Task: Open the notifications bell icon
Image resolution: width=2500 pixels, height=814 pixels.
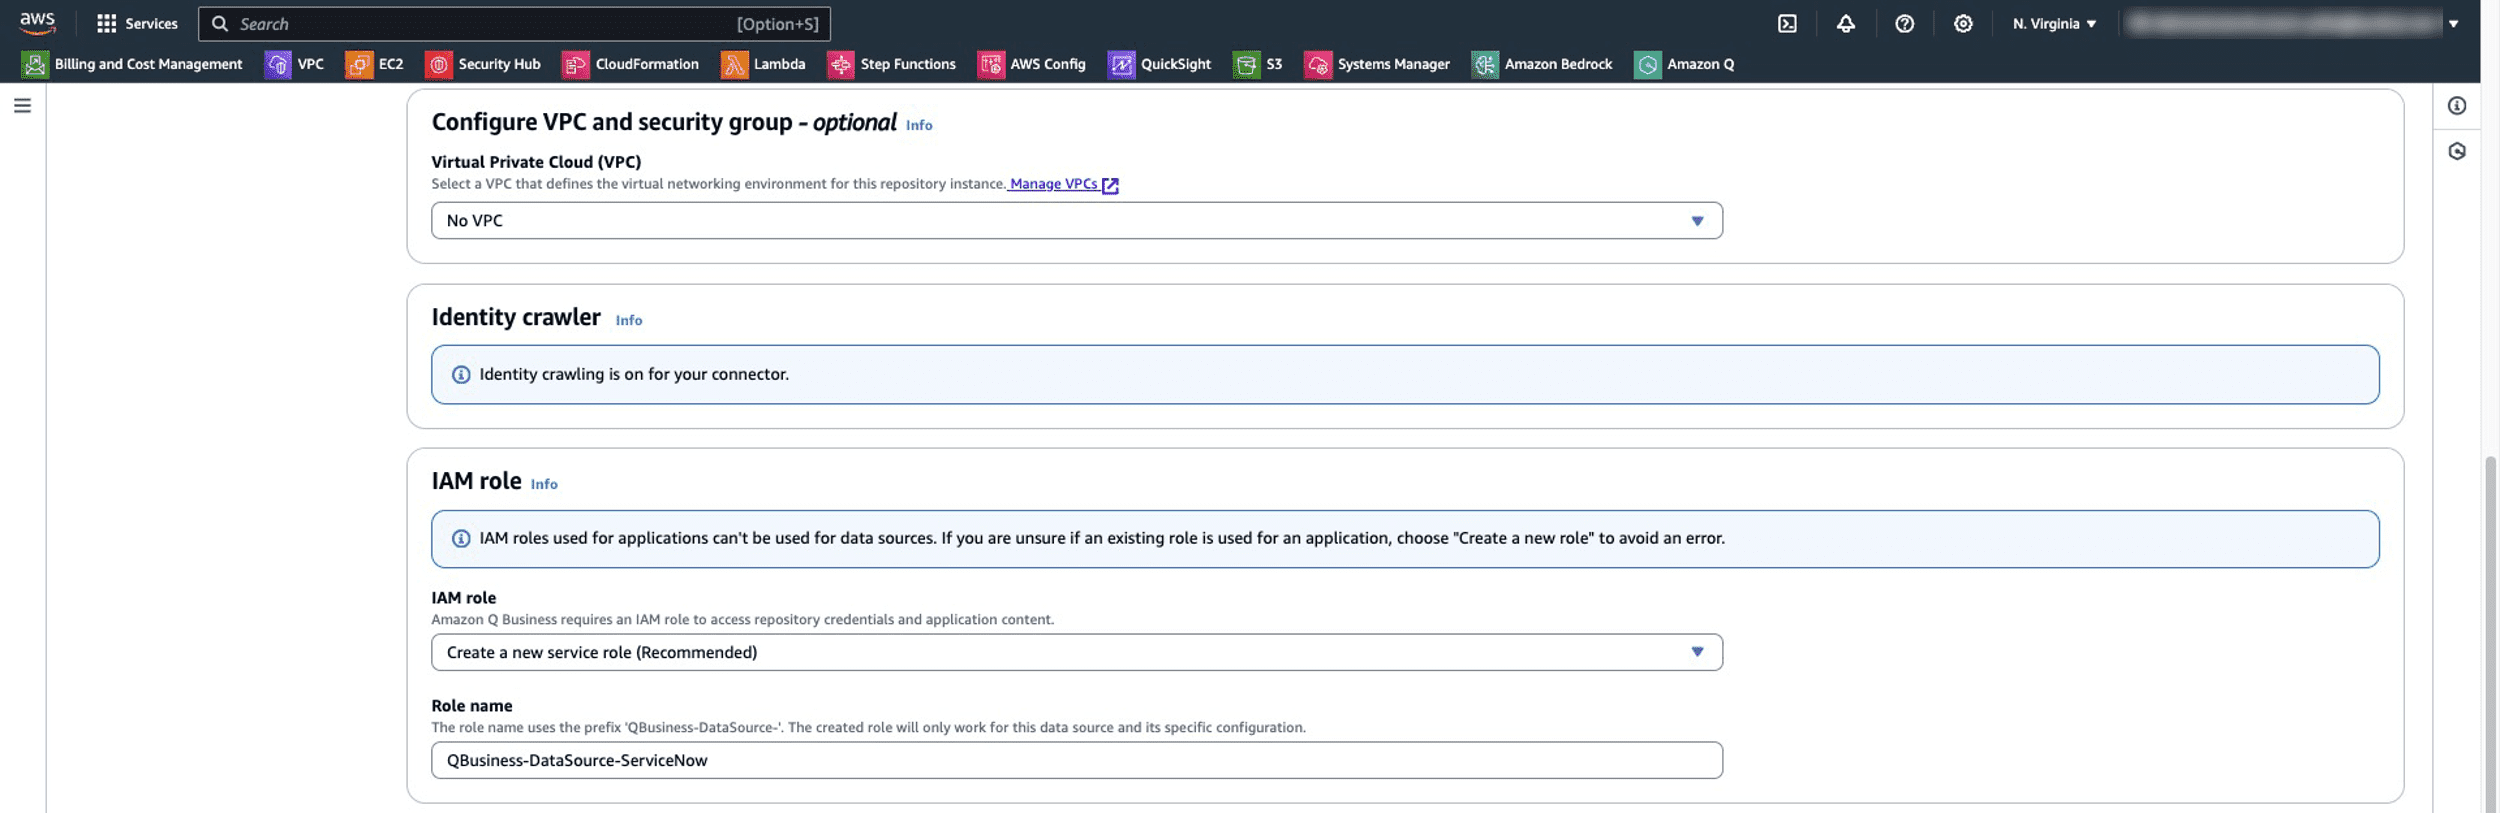Action: [x=1845, y=24]
